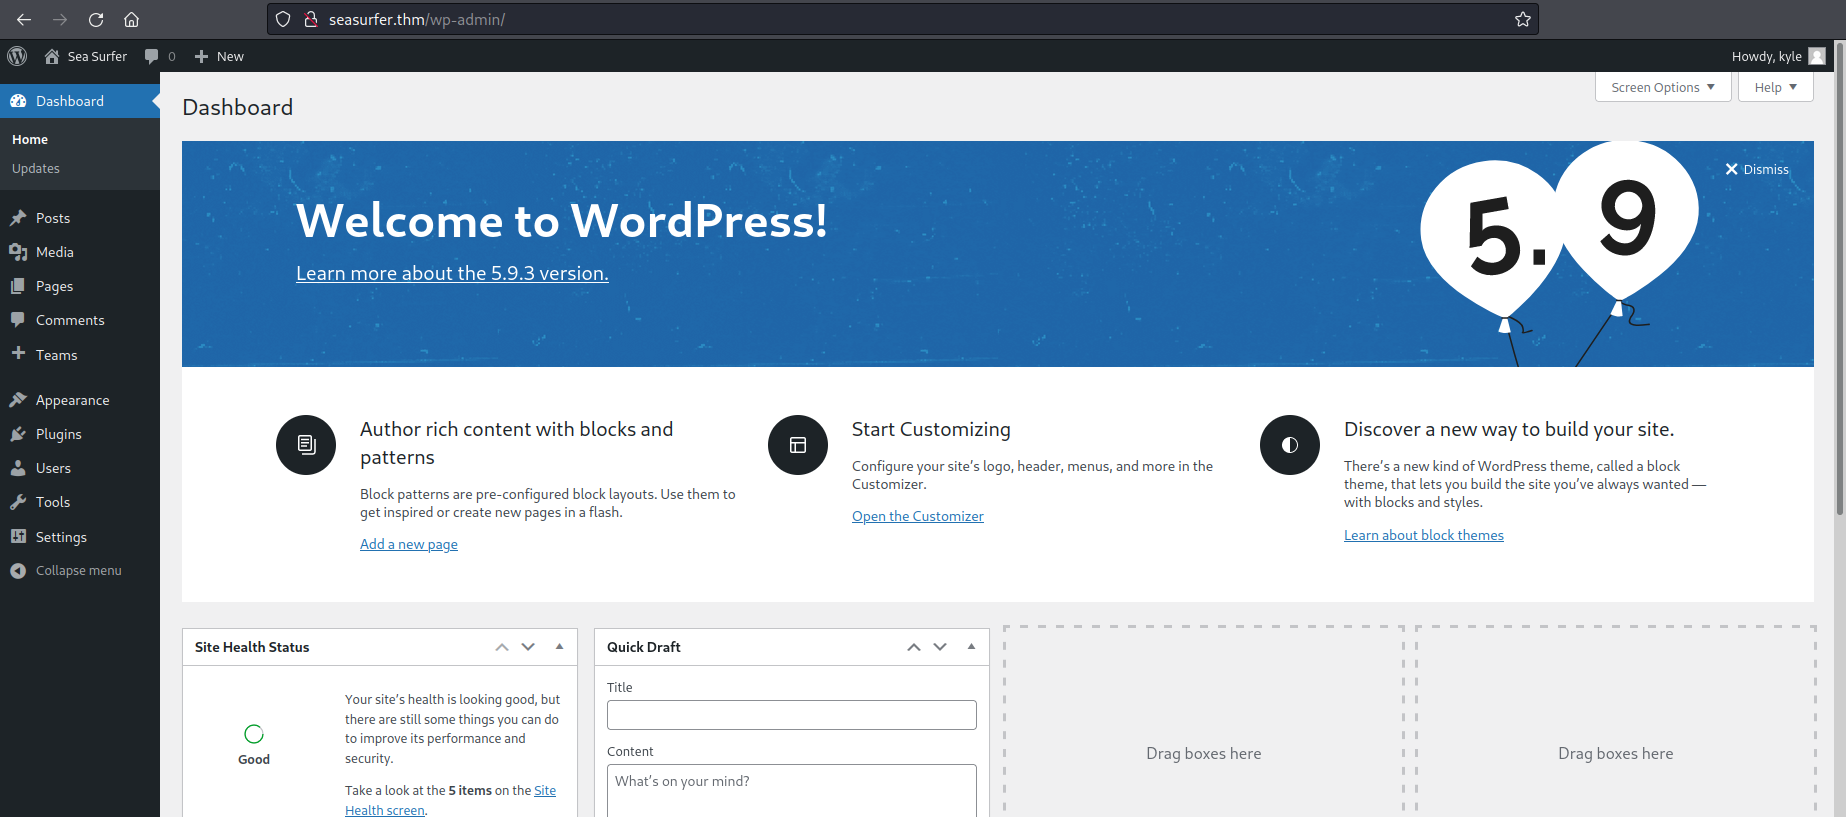
Task: Click the browser URL address bar
Action: (903, 19)
